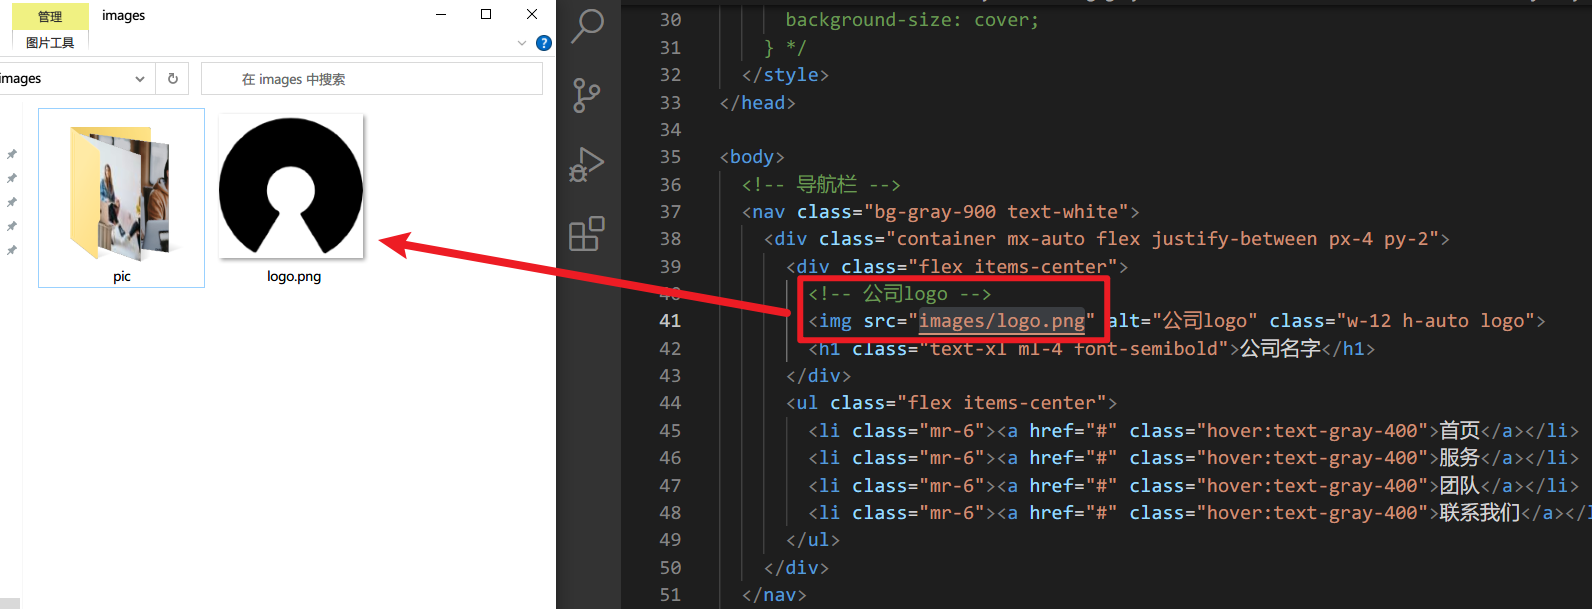Expand the address bar history dropdown

click(x=140, y=79)
